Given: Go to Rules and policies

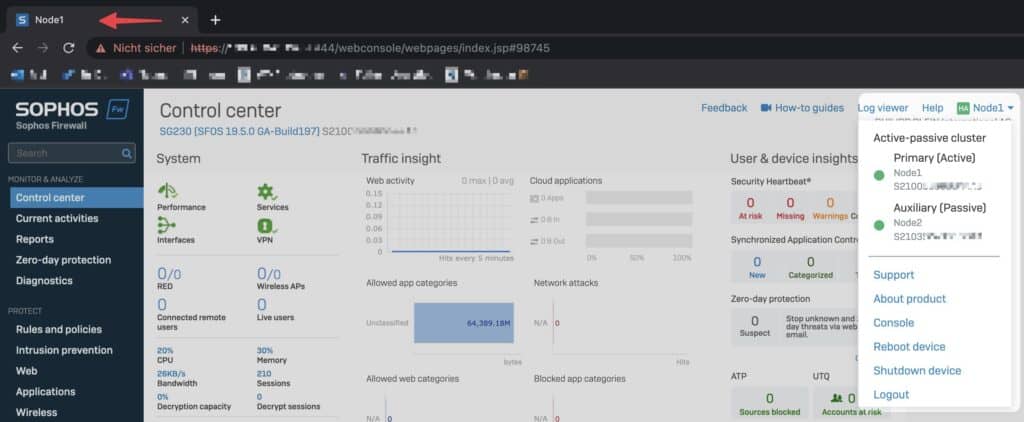Looking at the screenshot, I should coord(59,329).
